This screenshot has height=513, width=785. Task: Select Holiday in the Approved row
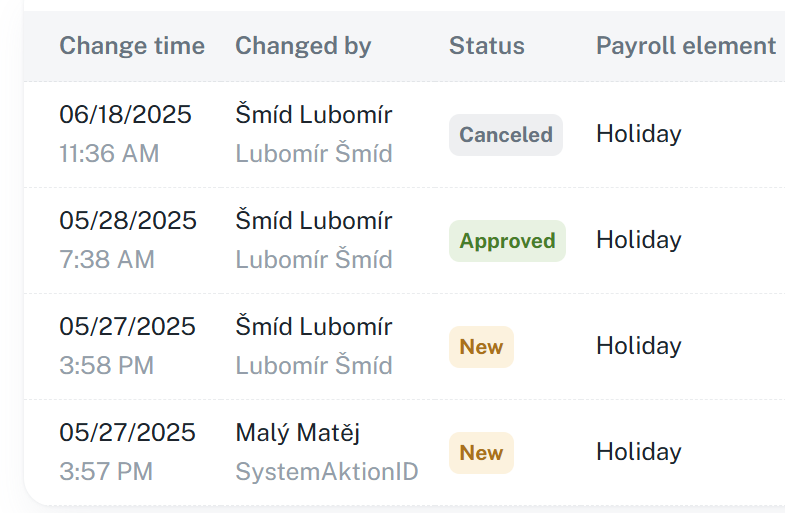[x=638, y=240]
